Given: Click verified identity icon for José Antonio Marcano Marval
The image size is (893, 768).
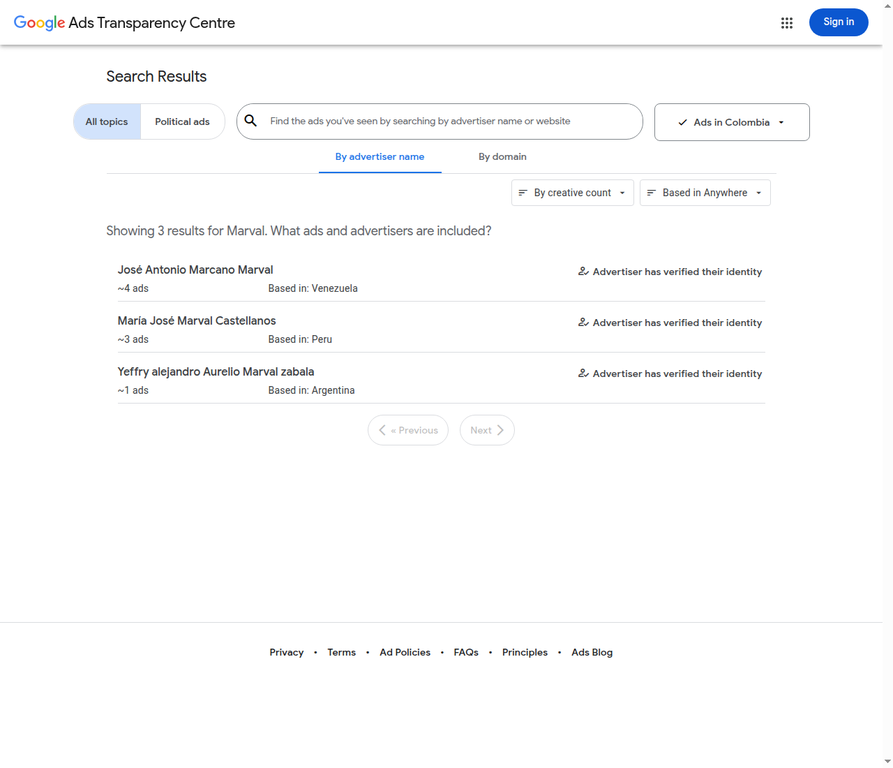Looking at the screenshot, I should coord(583,272).
